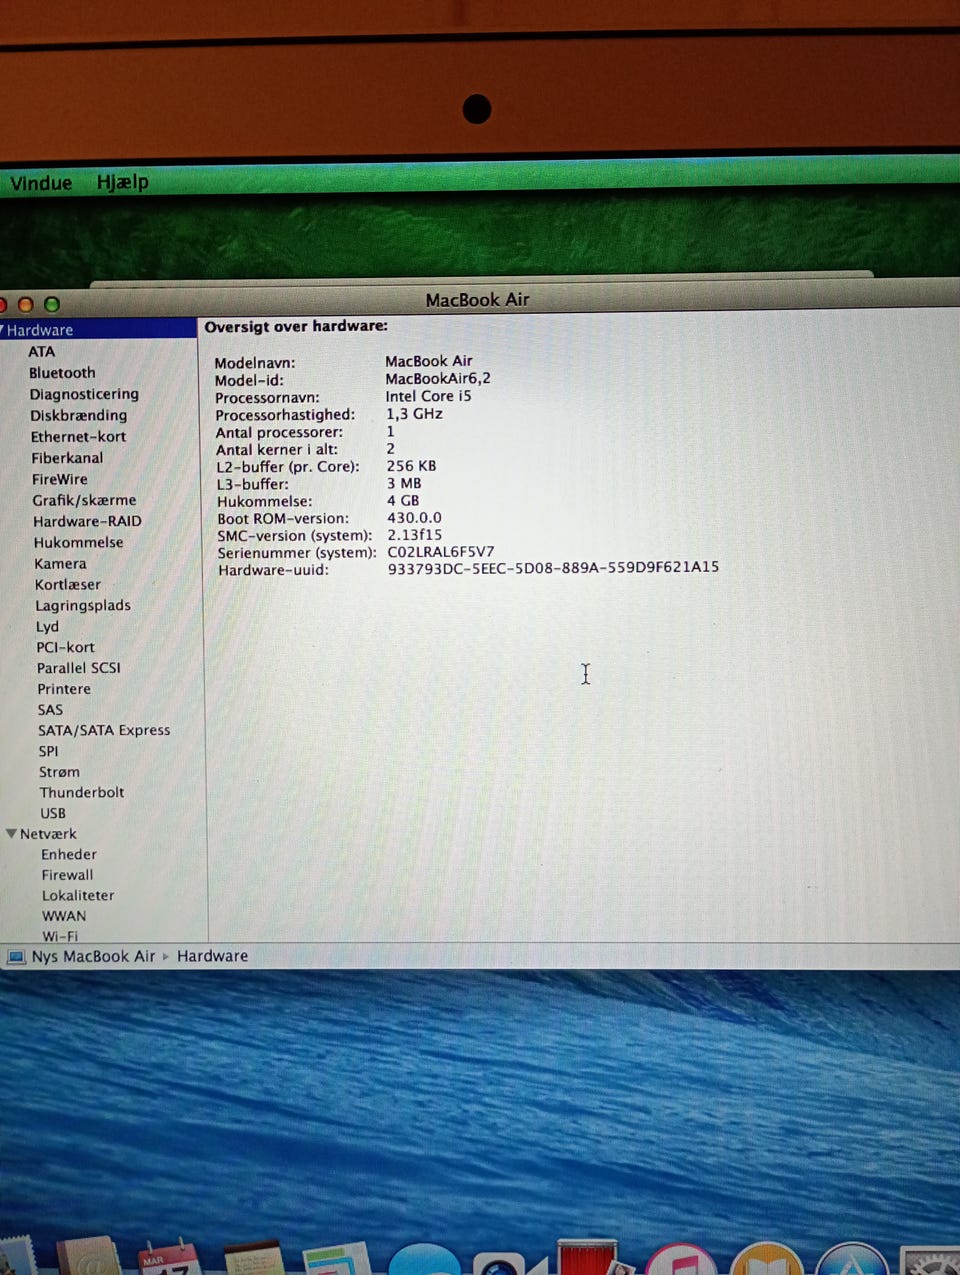Launch iTunes from the dock
Viewport: 960px width, 1275px height.
pos(680,1260)
